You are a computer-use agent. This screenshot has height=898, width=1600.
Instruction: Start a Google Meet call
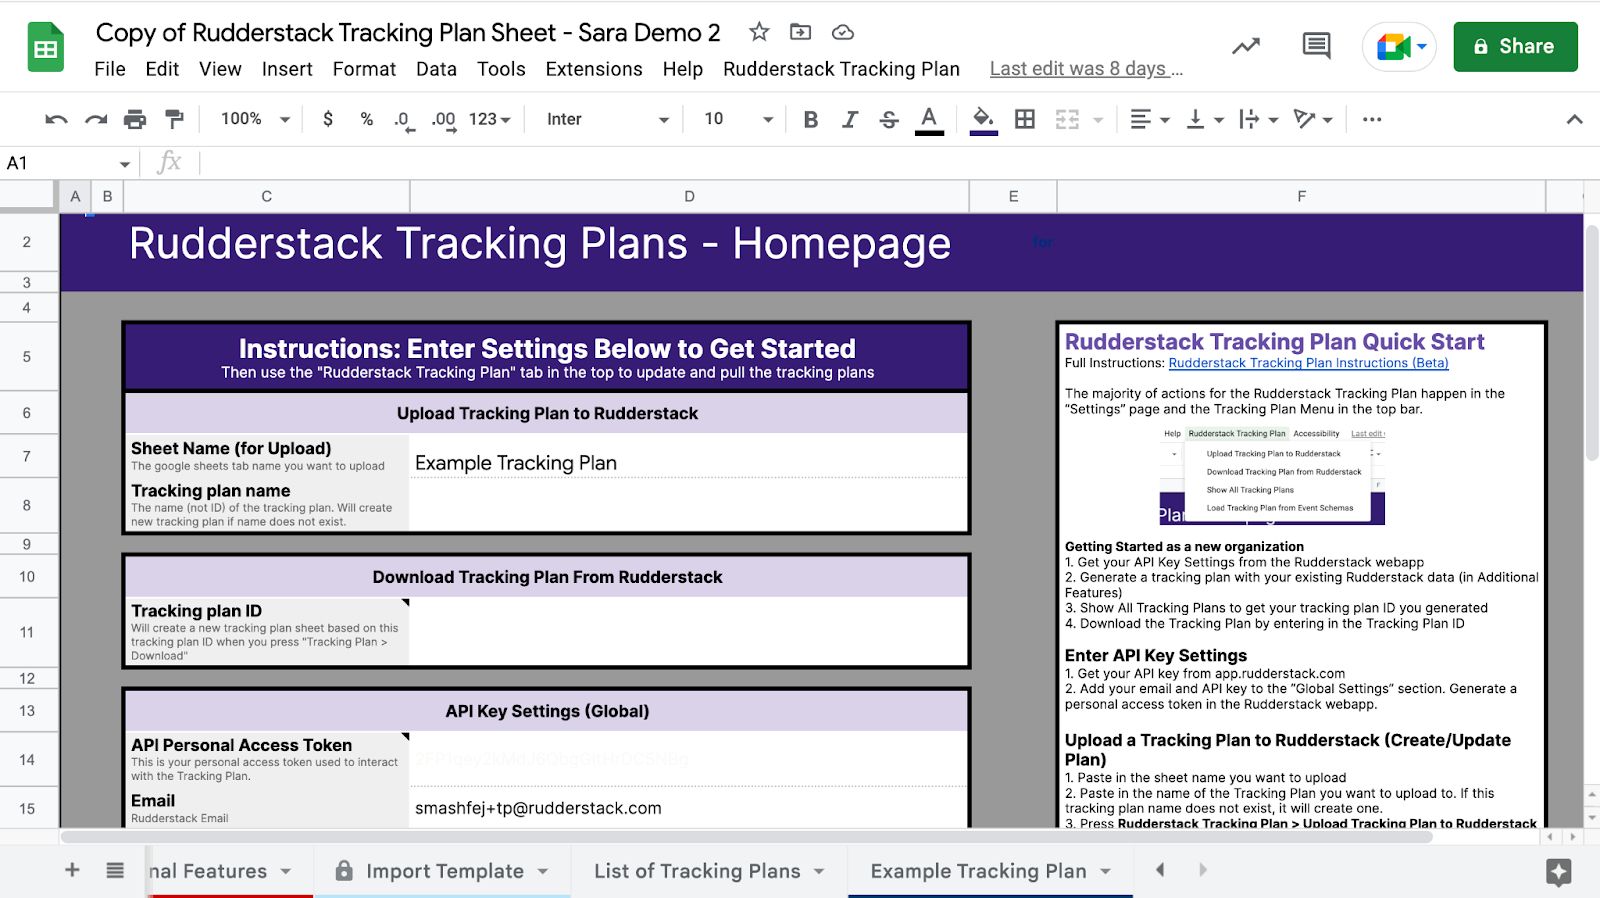1399,46
